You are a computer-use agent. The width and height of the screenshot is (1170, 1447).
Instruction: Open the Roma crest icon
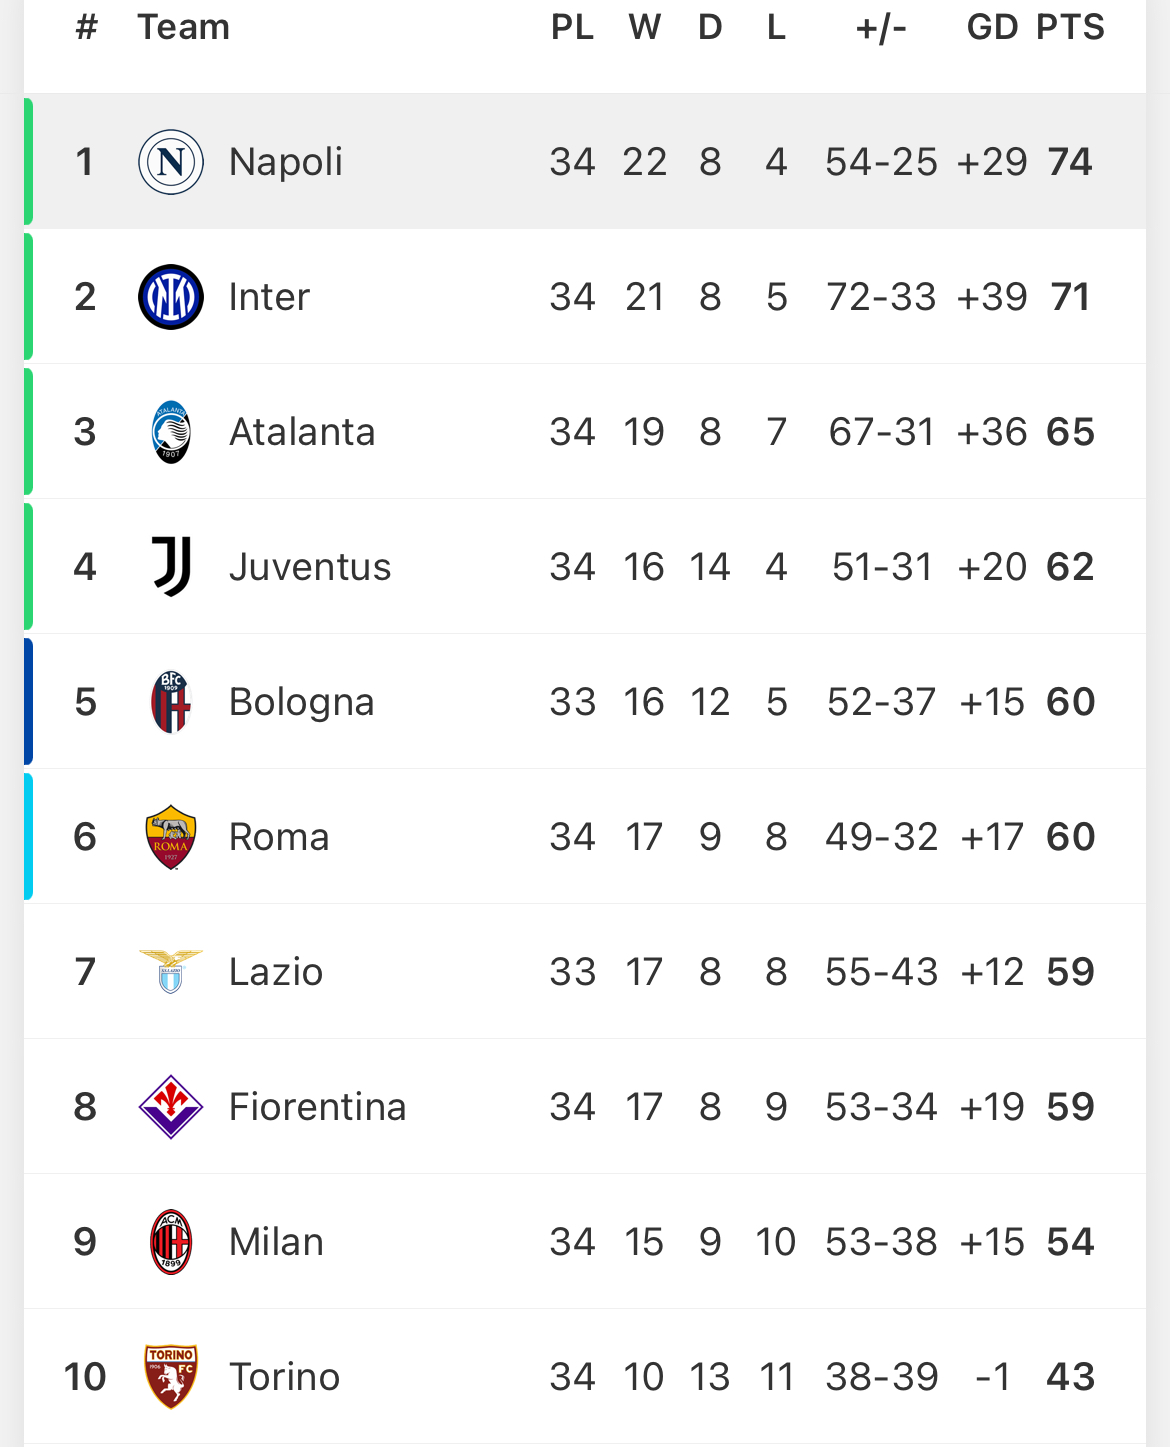click(x=171, y=837)
